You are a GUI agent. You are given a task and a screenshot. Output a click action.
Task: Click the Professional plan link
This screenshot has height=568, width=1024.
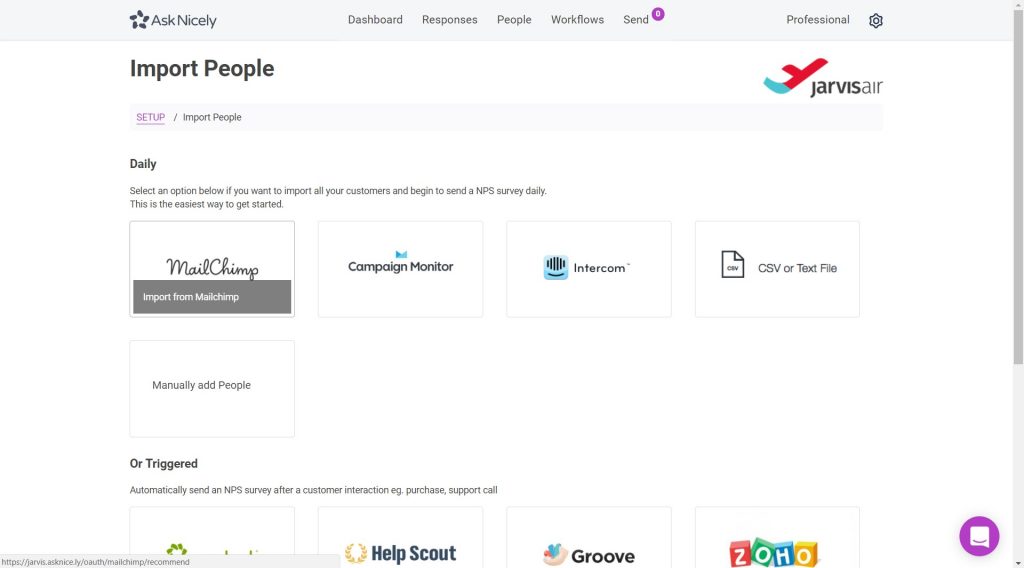pos(818,20)
